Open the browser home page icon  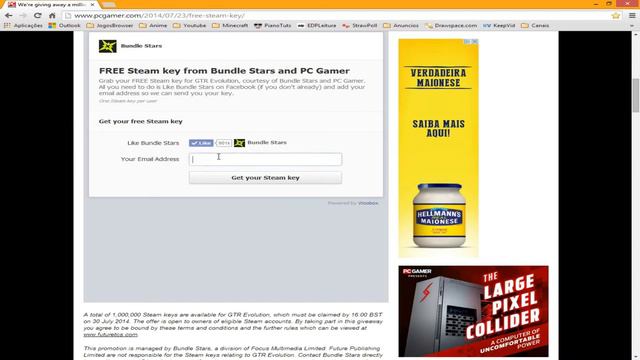point(52,16)
